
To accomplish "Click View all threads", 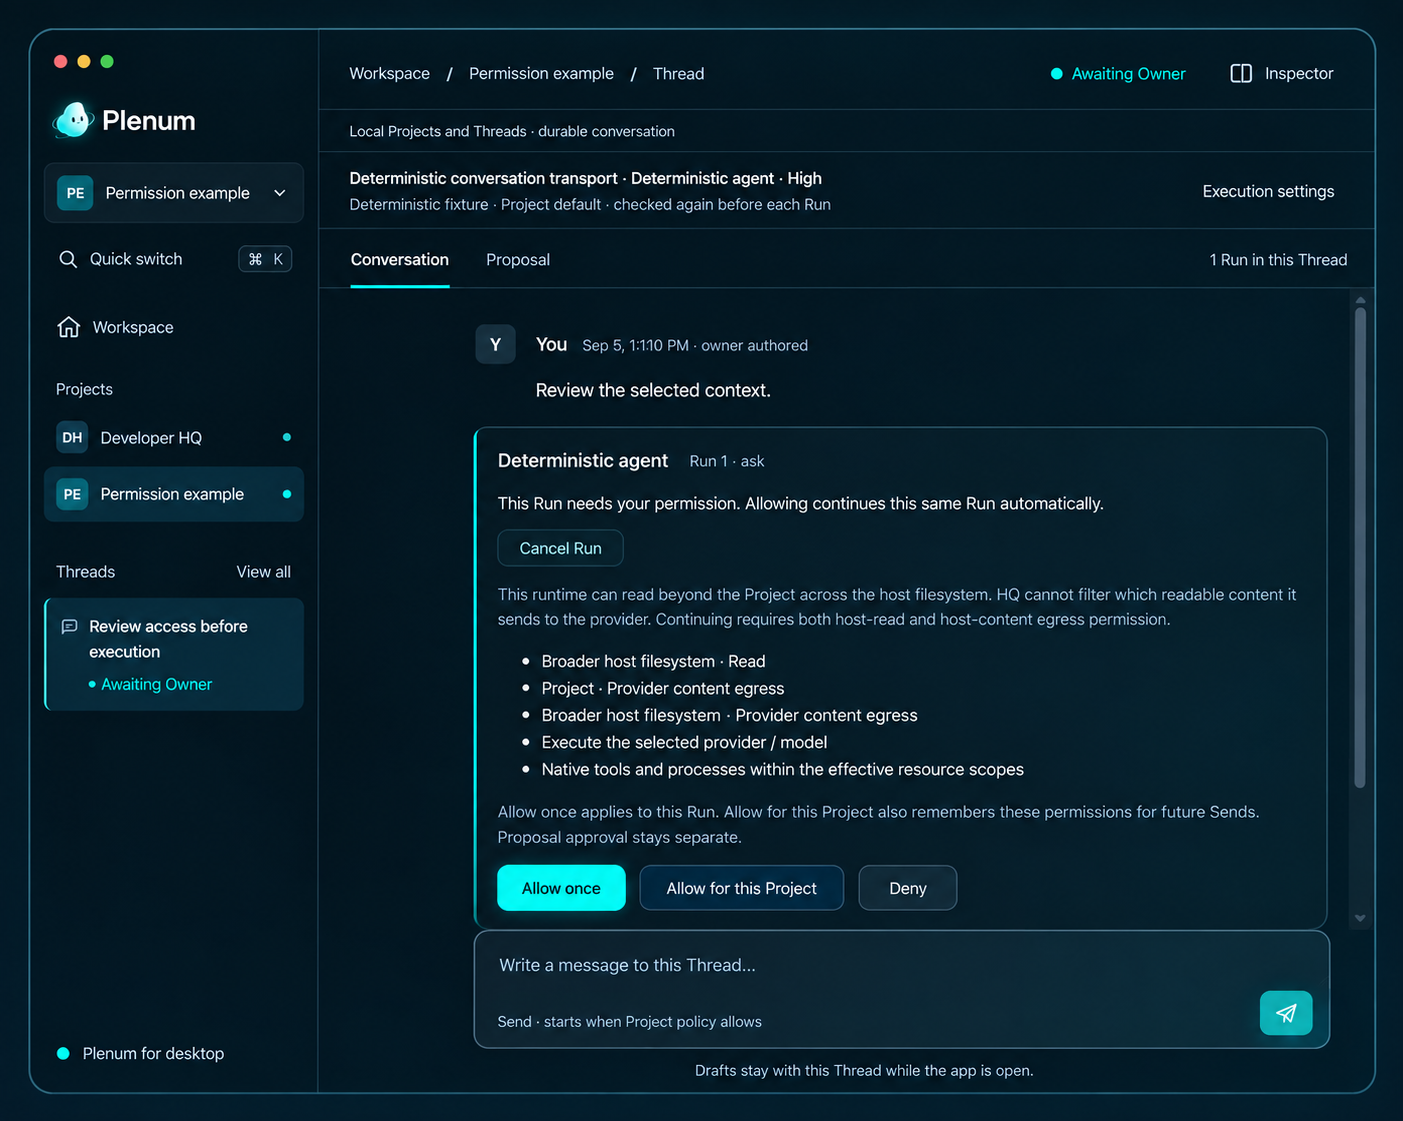I will (x=263, y=572).
